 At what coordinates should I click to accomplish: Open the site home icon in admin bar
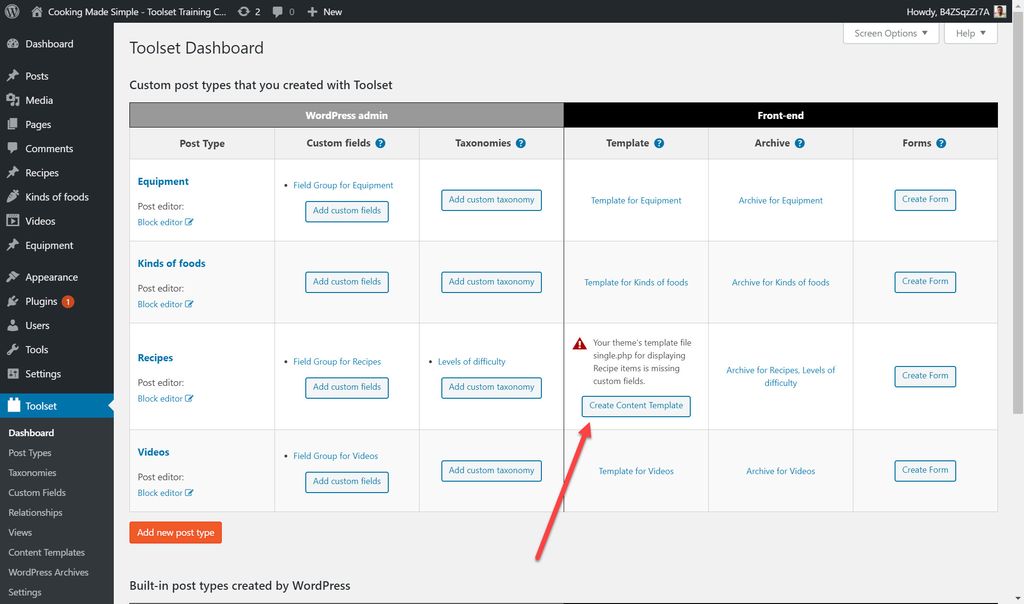tap(37, 12)
